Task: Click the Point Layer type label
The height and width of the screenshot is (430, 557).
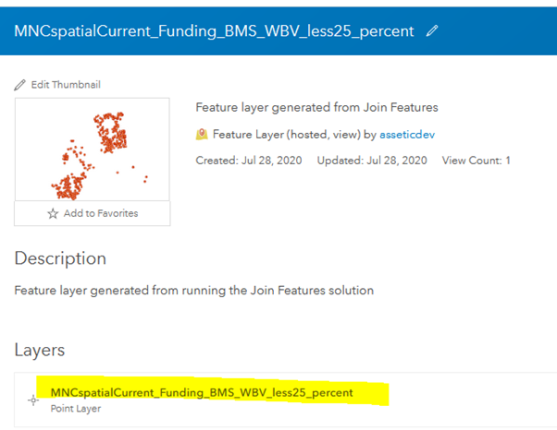Action: pos(76,409)
